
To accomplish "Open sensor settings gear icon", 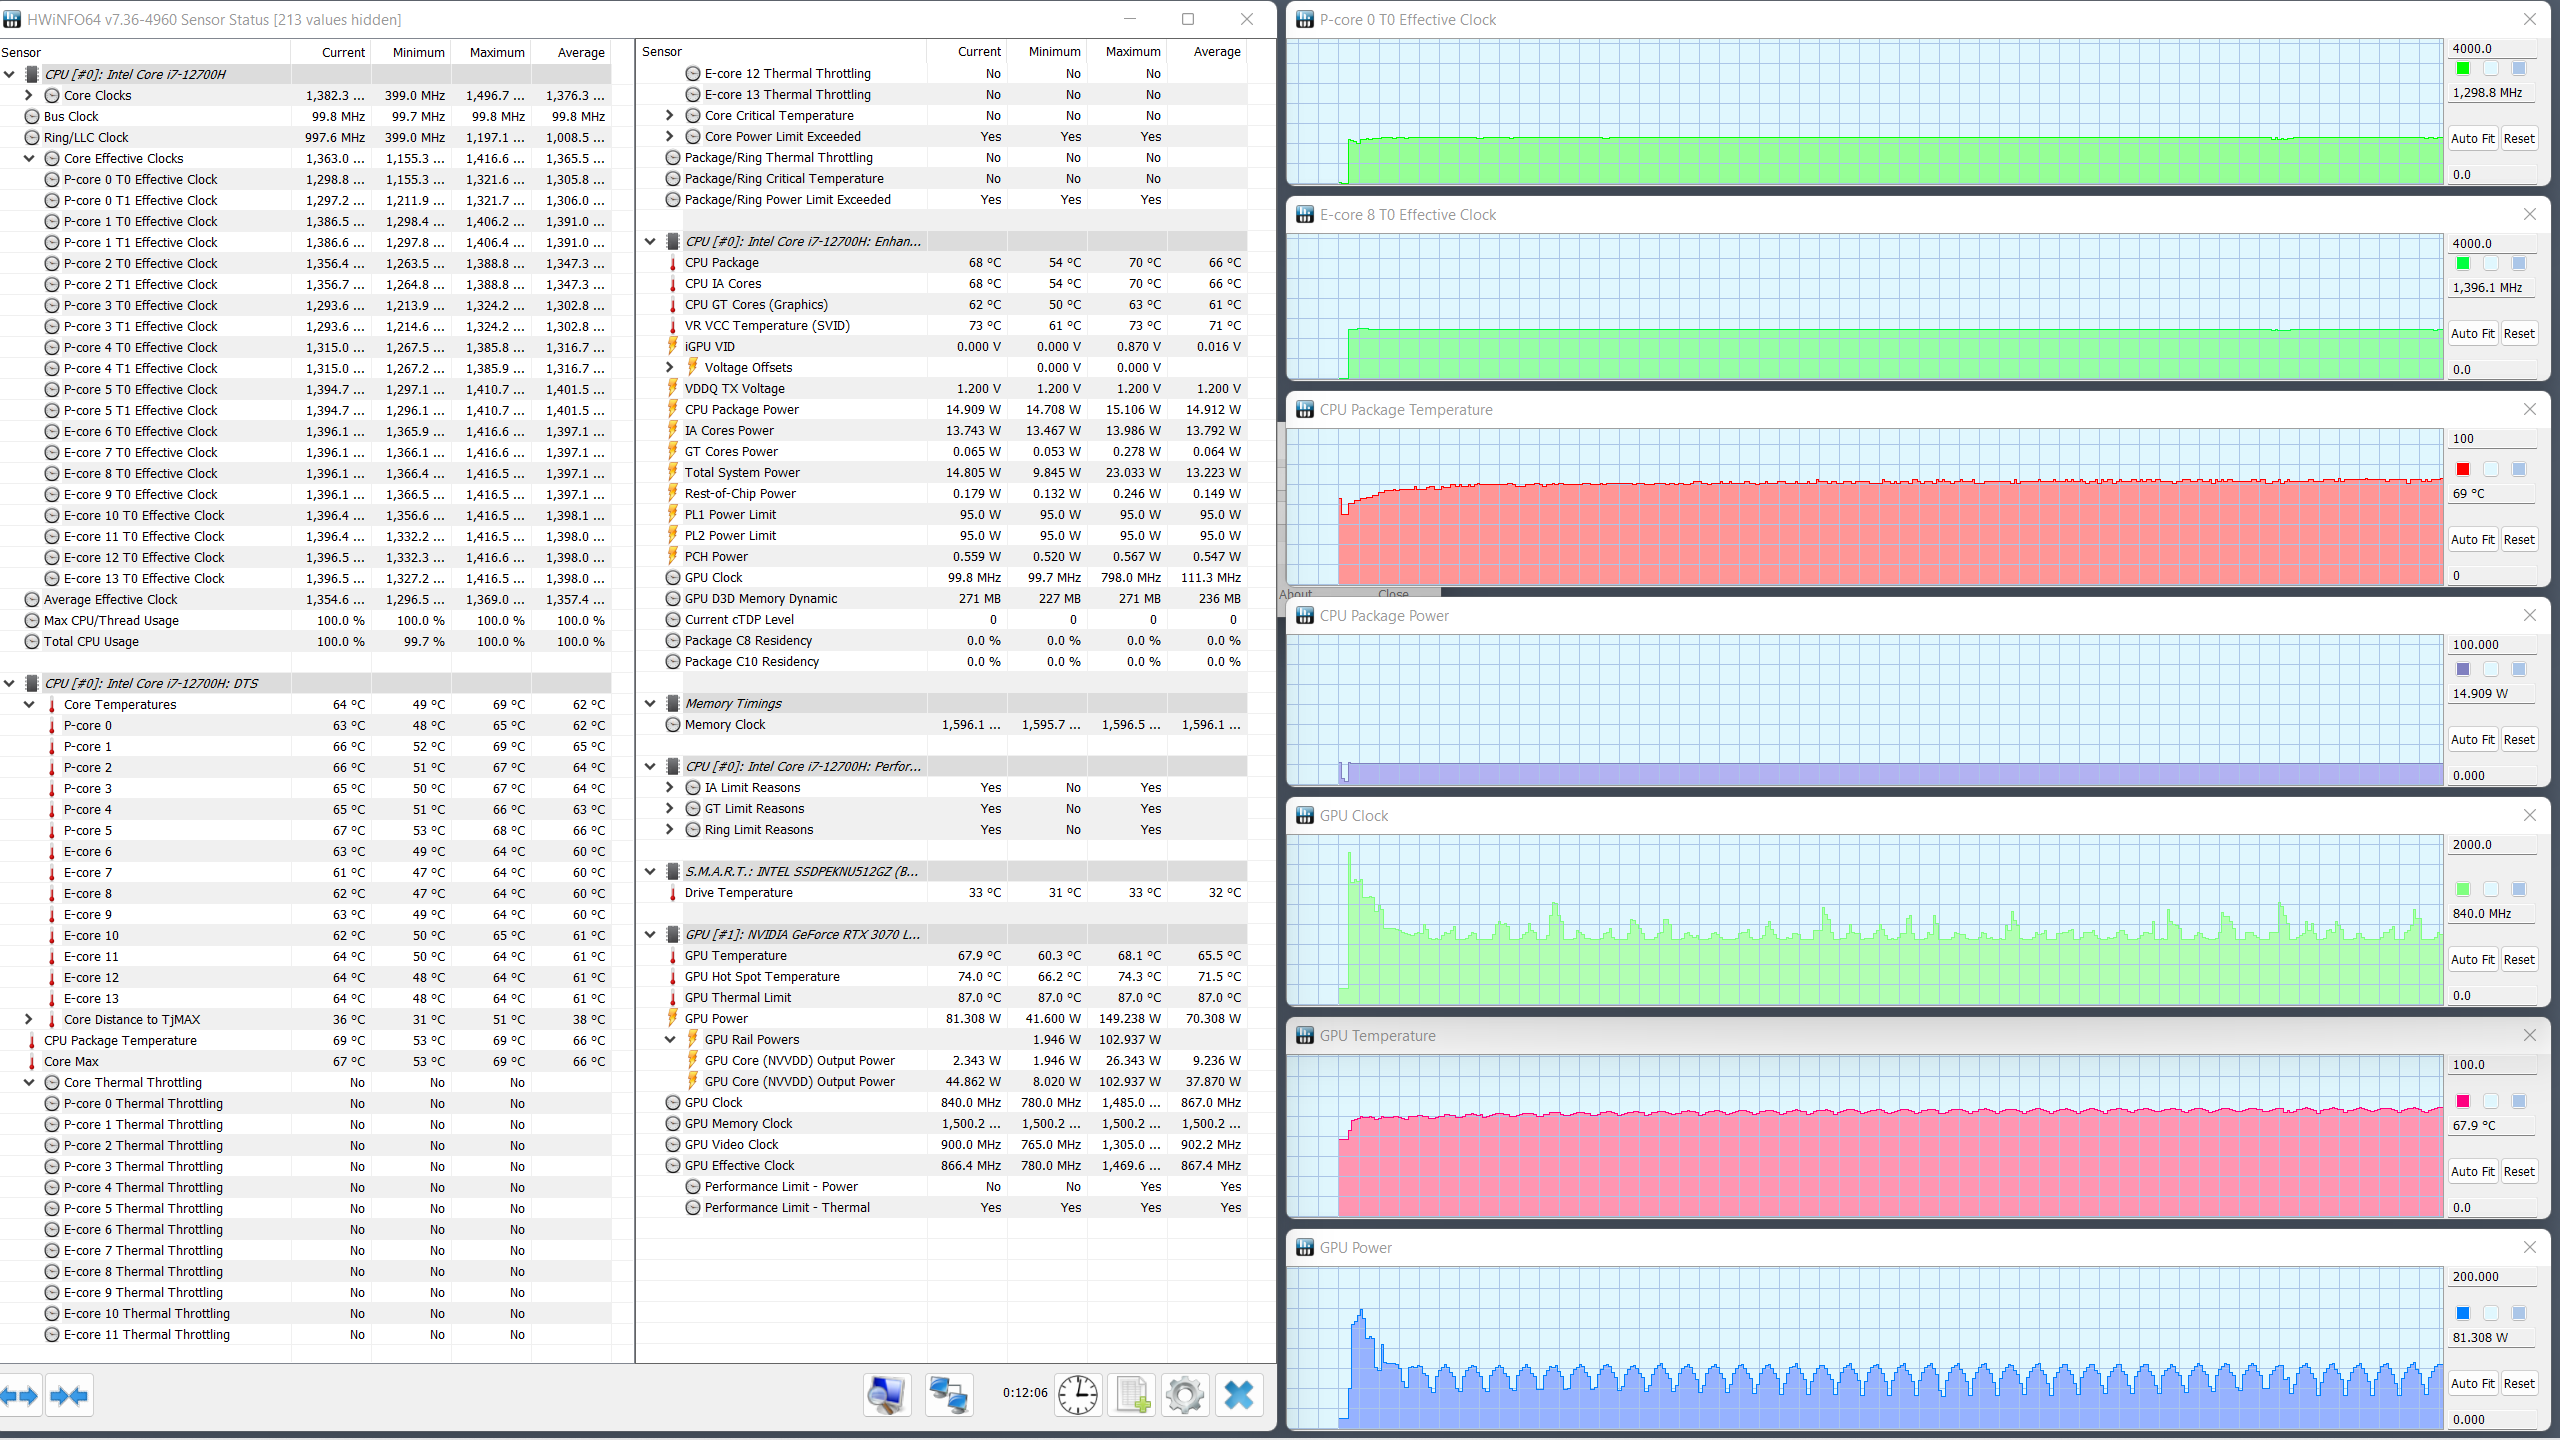I will click(1185, 1395).
